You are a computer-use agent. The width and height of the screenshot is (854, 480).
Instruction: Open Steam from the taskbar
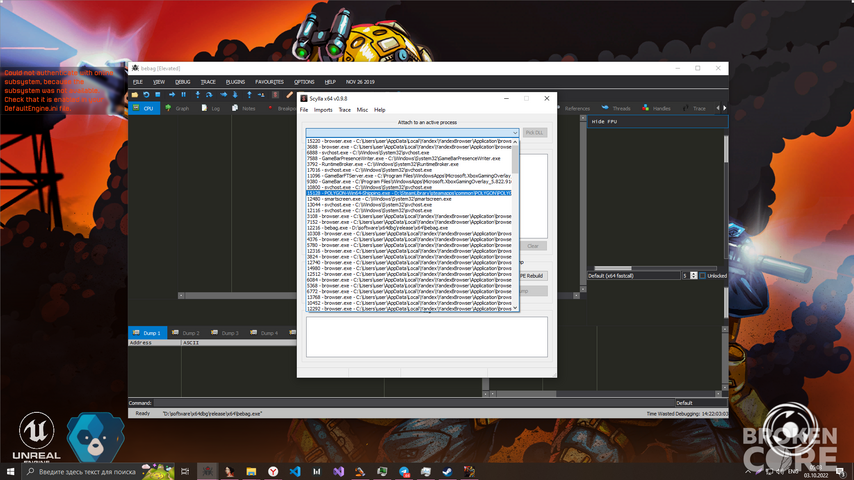[447, 472]
